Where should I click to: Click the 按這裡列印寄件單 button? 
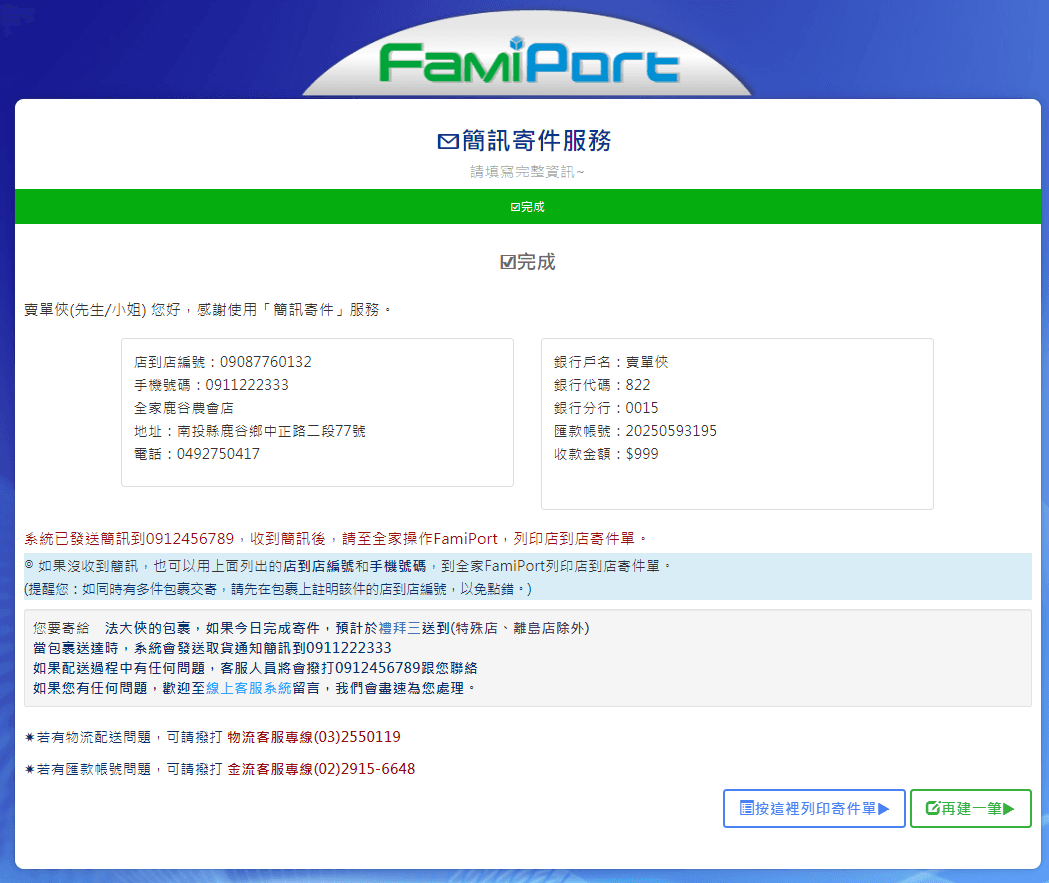[x=814, y=808]
